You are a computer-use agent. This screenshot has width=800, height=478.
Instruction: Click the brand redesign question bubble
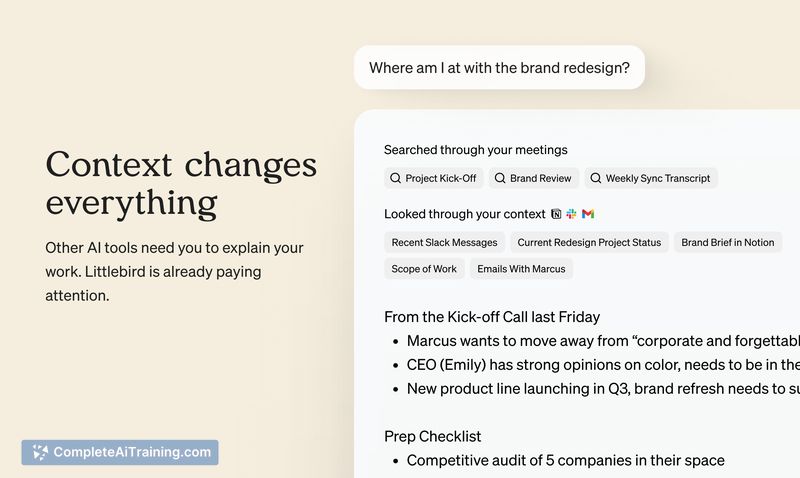(x=499, y=68)
